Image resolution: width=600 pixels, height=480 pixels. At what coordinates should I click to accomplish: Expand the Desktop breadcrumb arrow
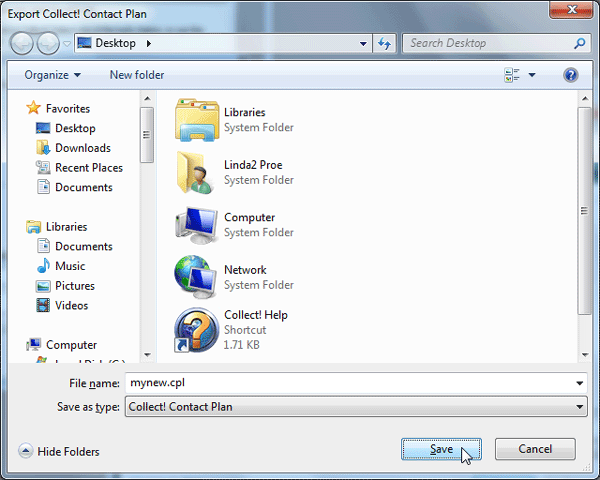(149, 44)
